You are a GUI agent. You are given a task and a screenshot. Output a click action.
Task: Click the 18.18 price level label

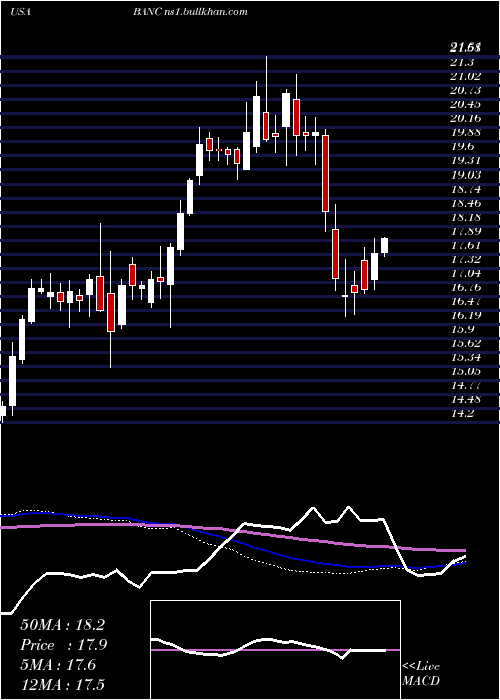click(464, 217)
